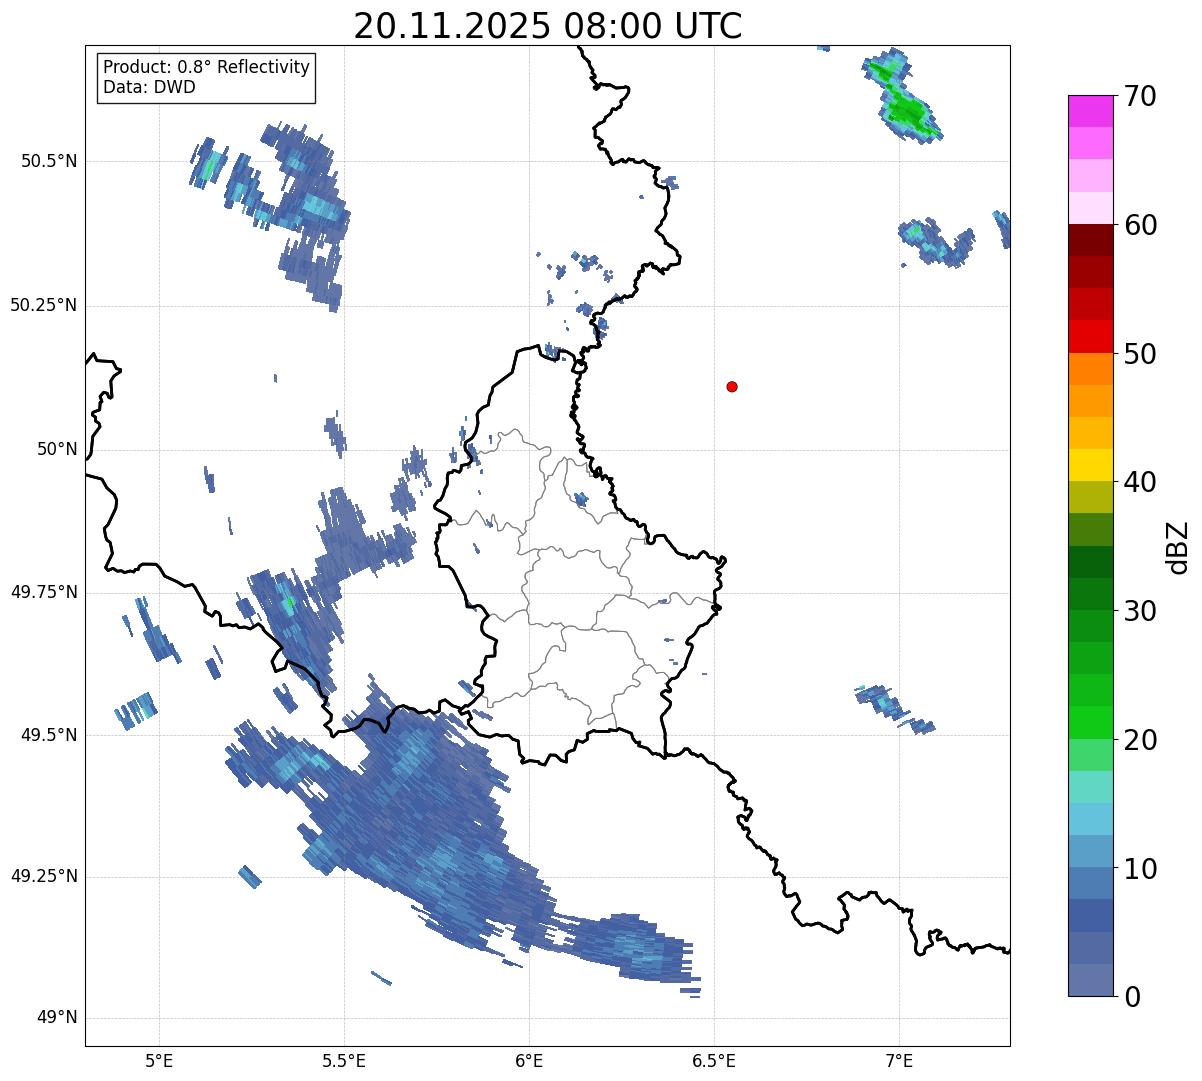
Task: Click the '5°E' longitude label
Action: tap(159, 1061)
